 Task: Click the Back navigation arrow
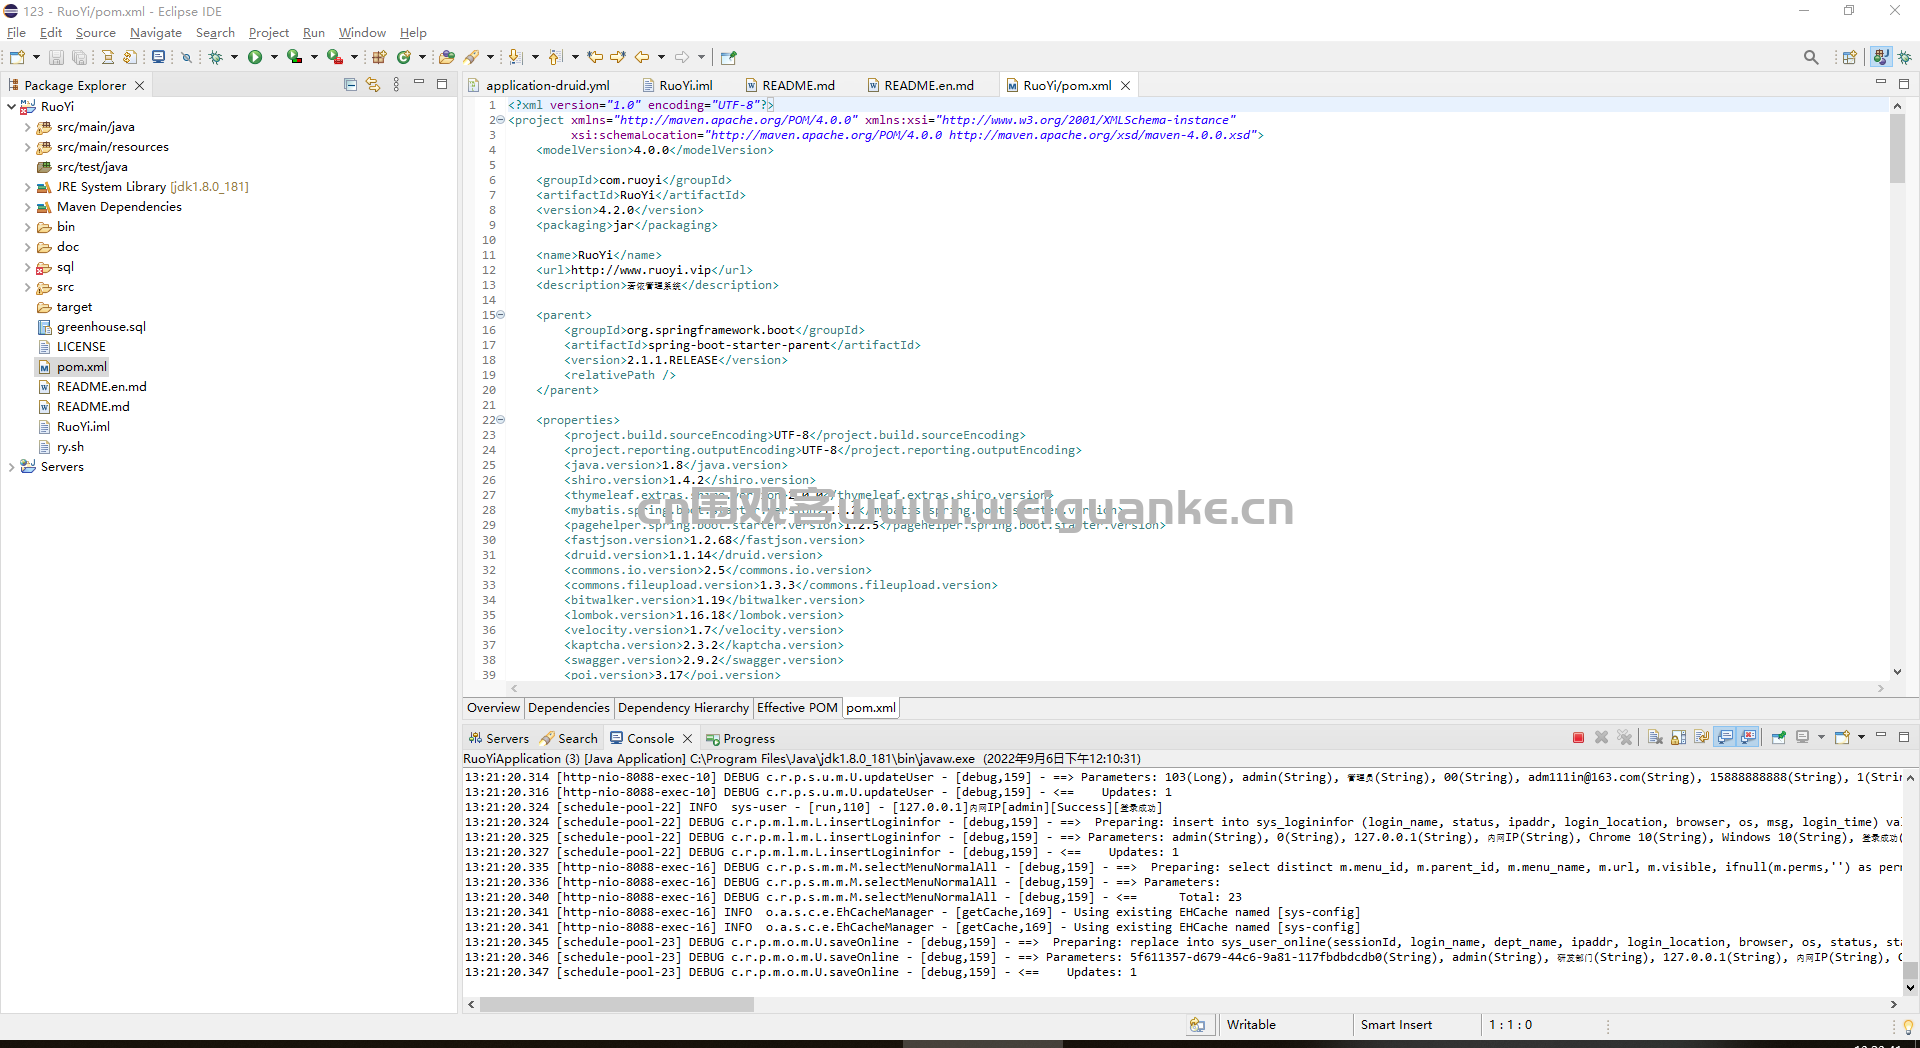(x=642, y=58)
